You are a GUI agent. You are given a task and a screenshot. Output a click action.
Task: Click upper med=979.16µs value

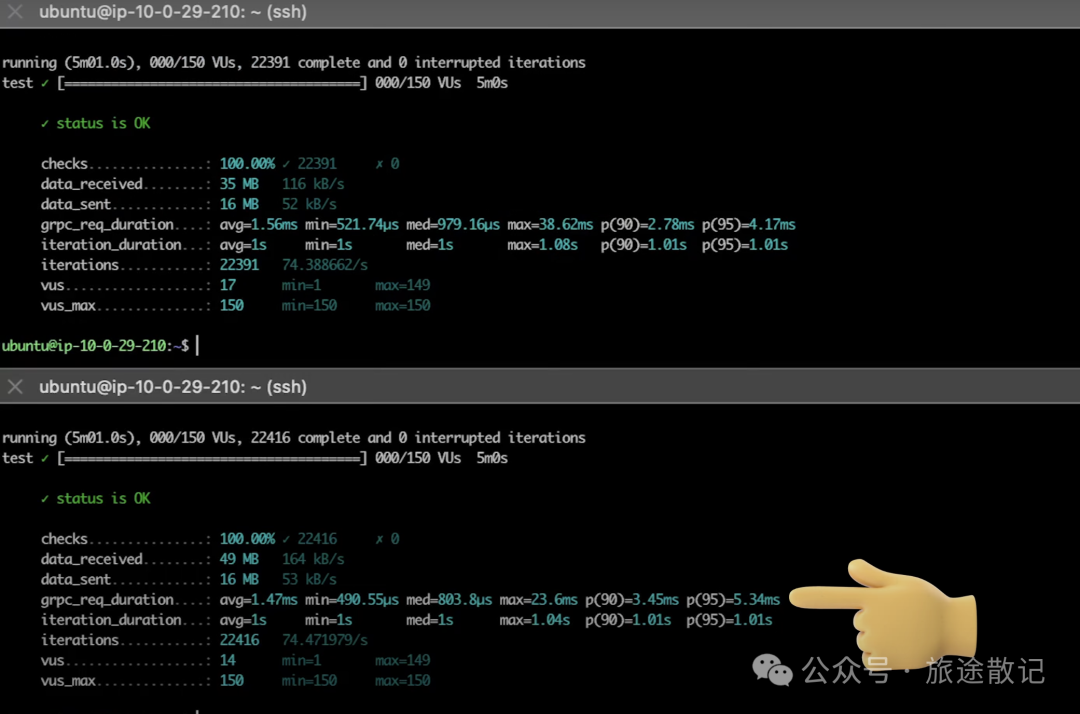point(453,224)
